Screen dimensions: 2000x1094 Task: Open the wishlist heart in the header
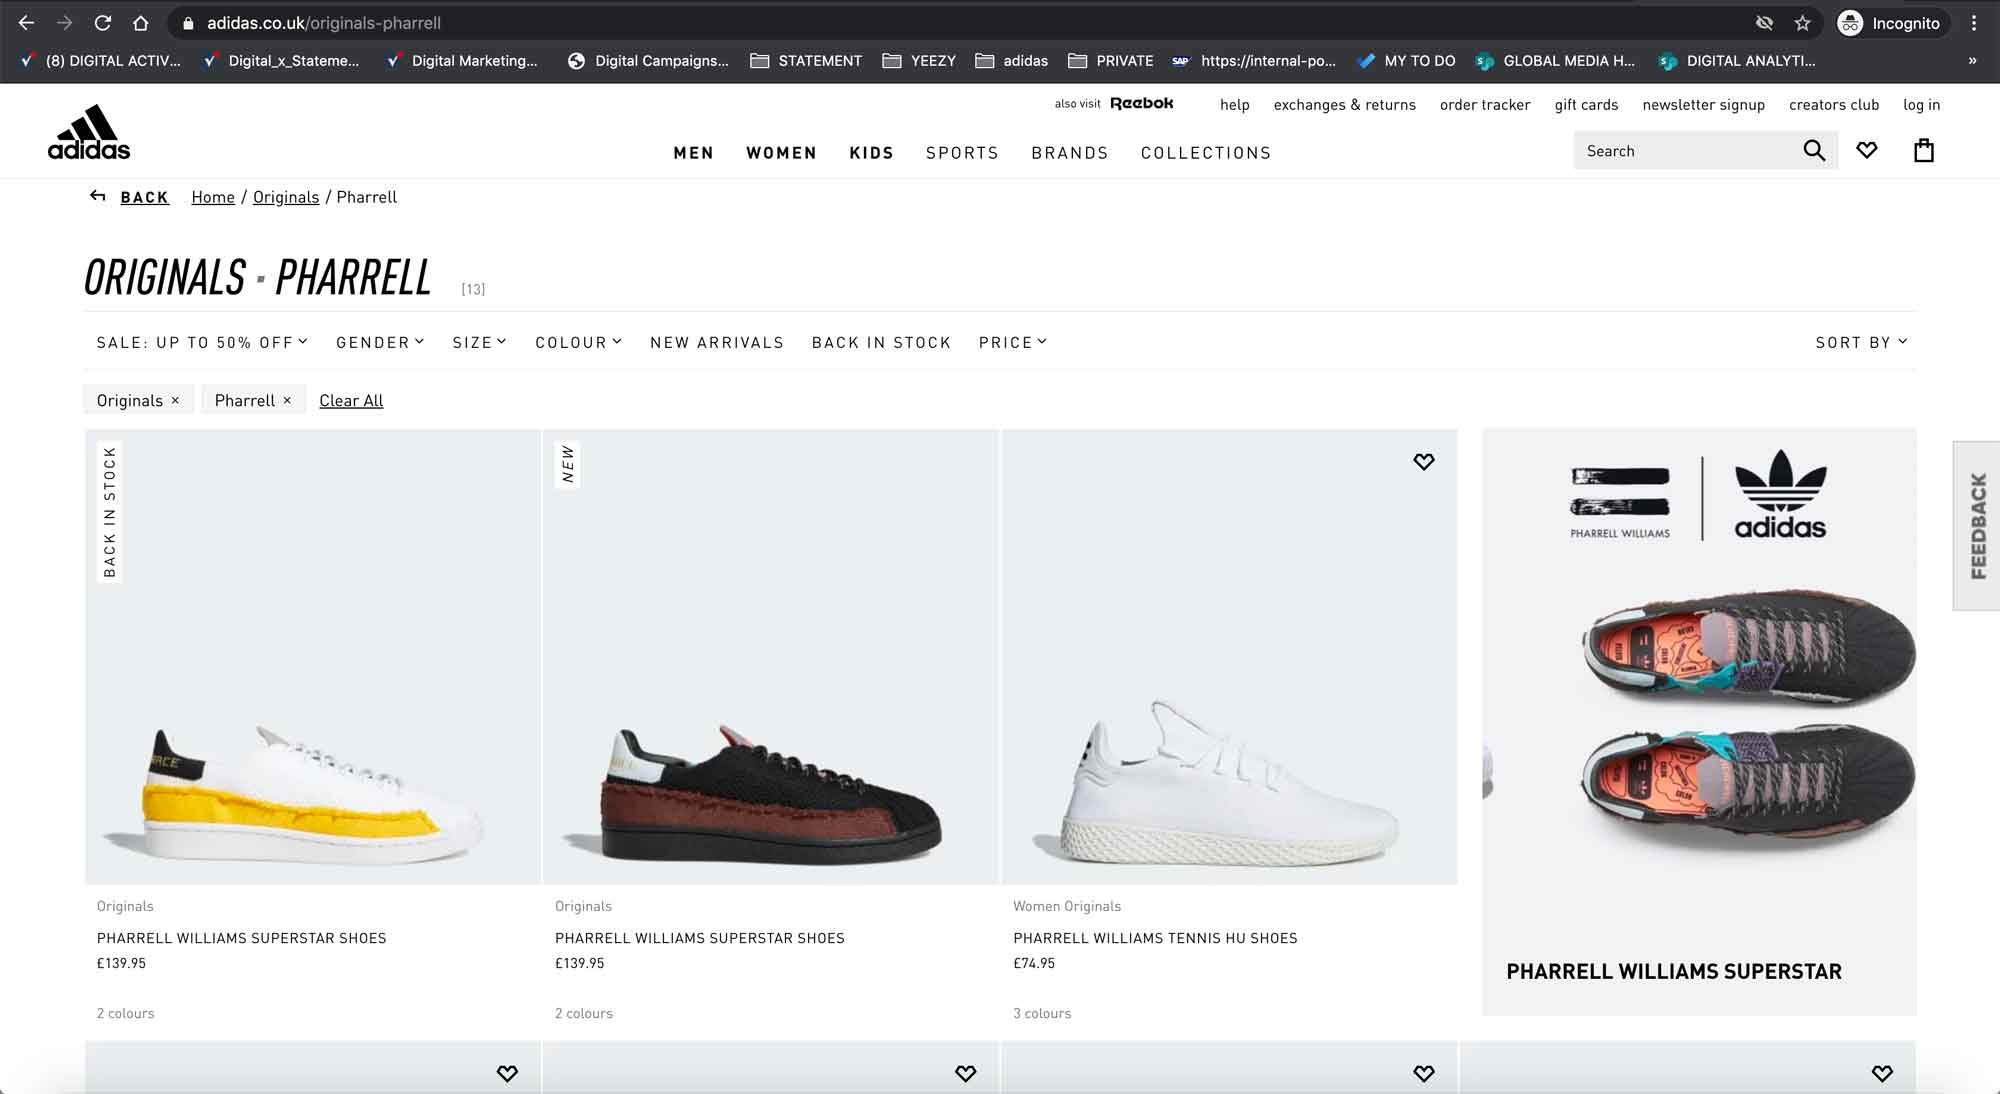tap(1867, 151)
